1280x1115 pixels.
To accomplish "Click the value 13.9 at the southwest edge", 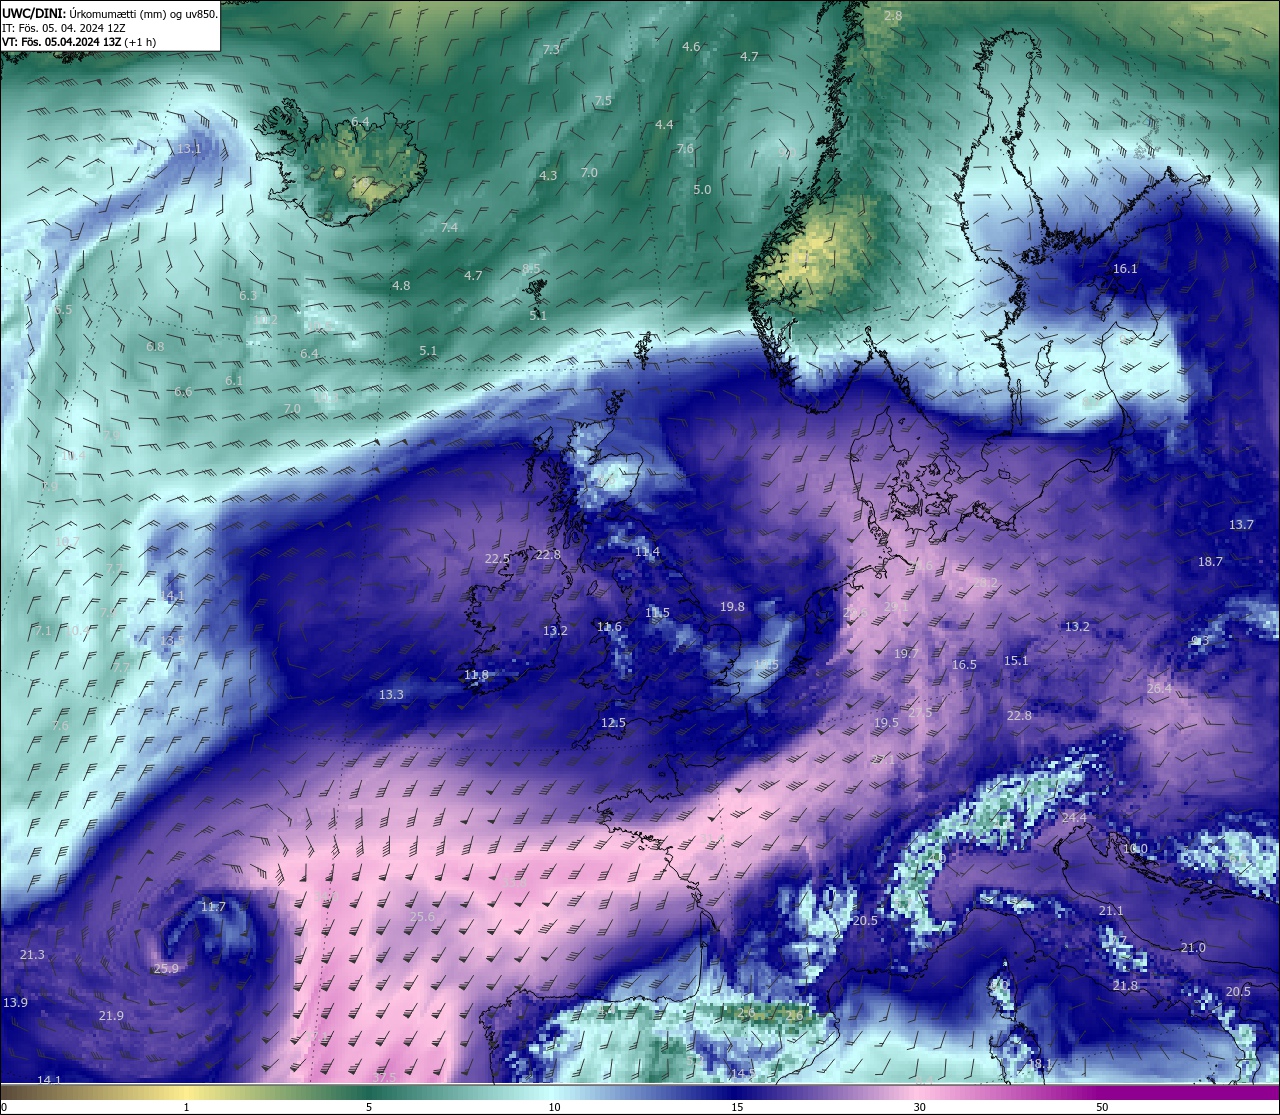I will point(15,1003).
